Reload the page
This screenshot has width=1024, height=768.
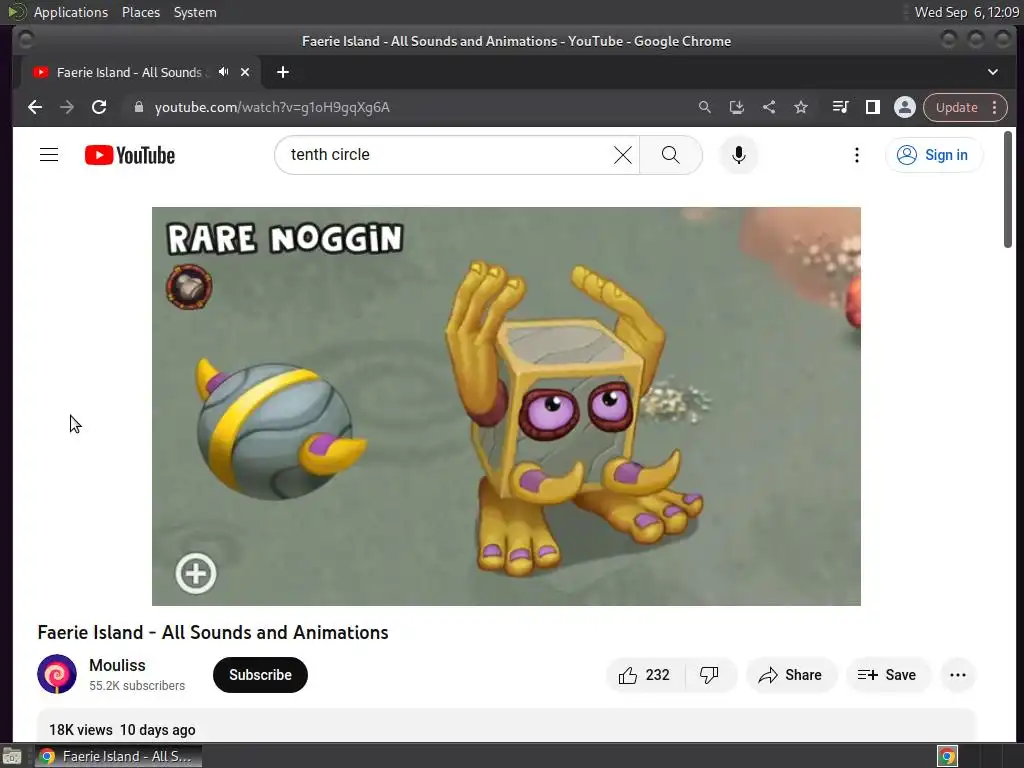pyautogui.click(x=99, y=107)
